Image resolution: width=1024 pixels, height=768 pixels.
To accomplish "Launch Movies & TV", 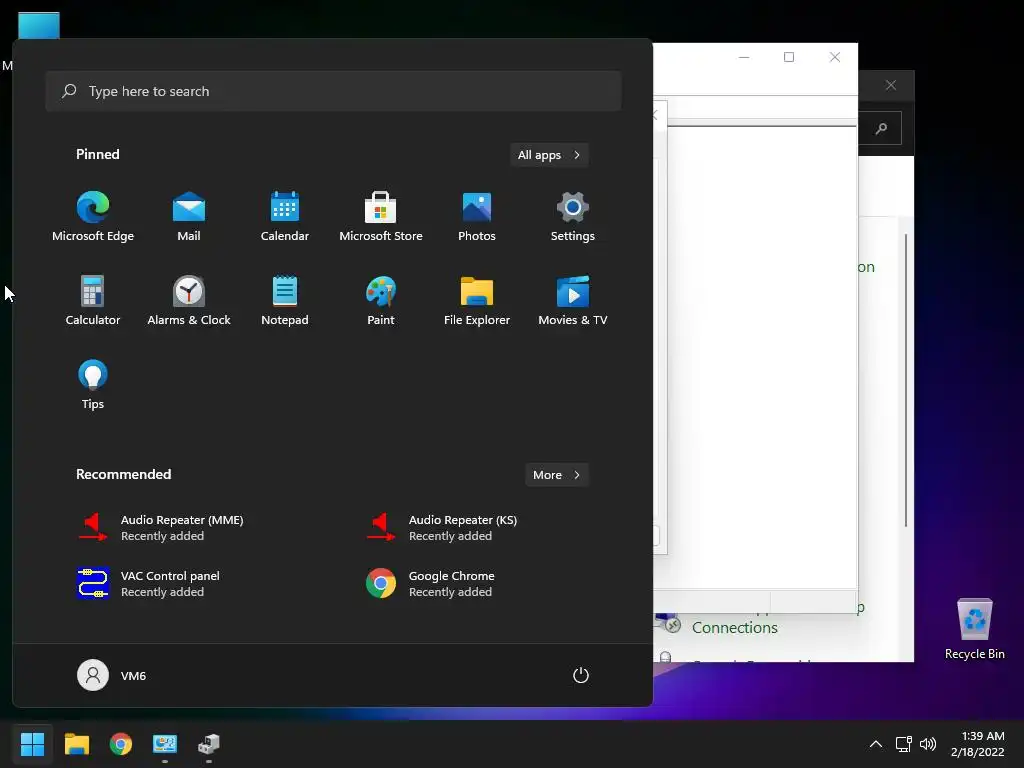I will pyautogui.click(x=573, y=300).
